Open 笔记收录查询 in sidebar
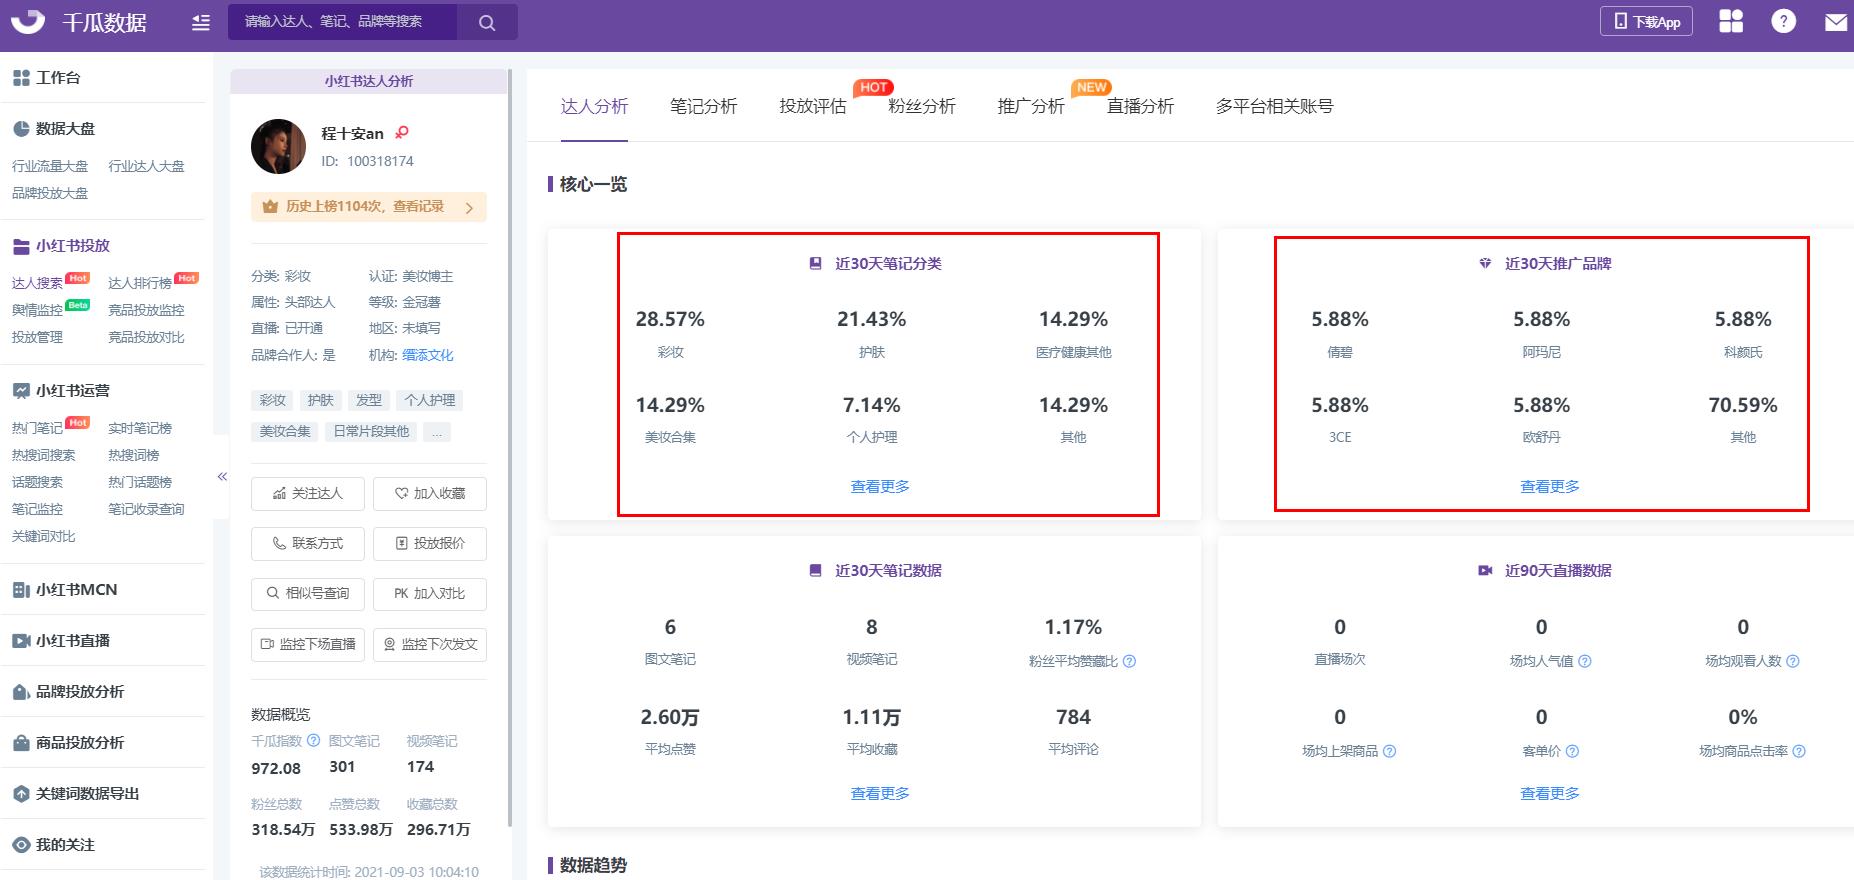This screenshot has width=1854, height=880. 146,509
